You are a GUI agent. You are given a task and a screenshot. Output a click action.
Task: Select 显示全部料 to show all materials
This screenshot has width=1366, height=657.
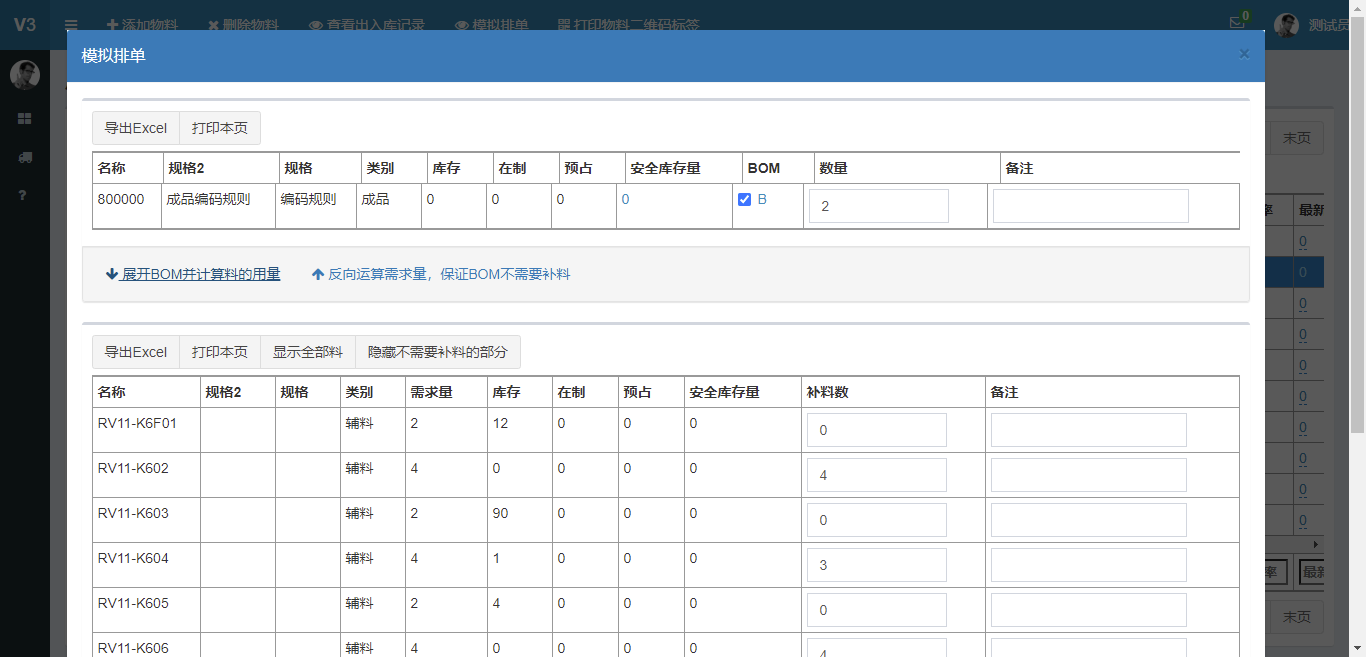point(308,352)
